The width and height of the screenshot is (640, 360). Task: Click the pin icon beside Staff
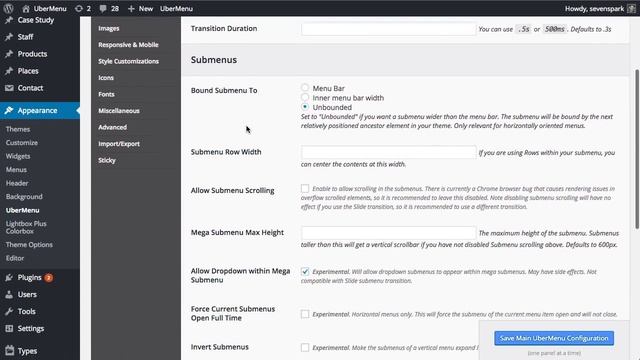pyautogui.click(x=9, y=37)
